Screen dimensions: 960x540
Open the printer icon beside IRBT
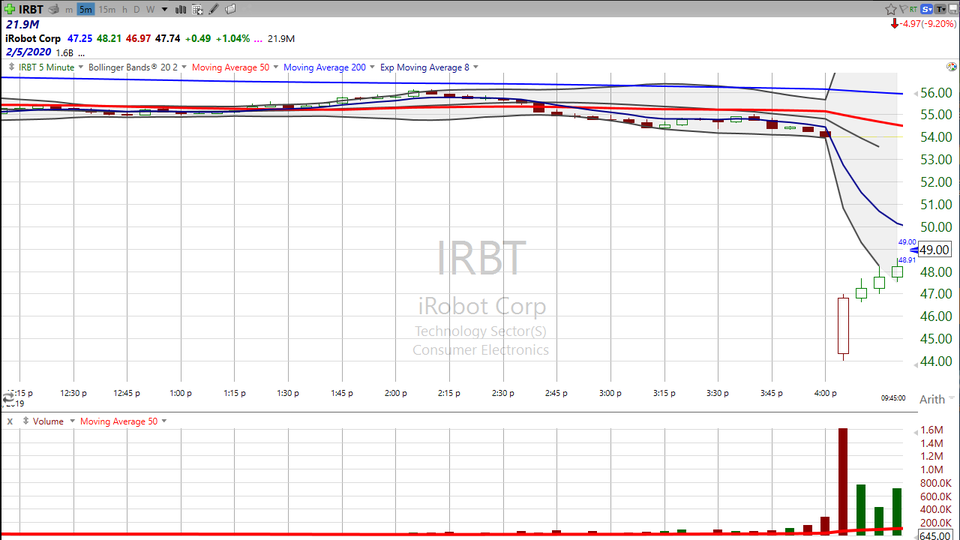(x=54, y=9)
